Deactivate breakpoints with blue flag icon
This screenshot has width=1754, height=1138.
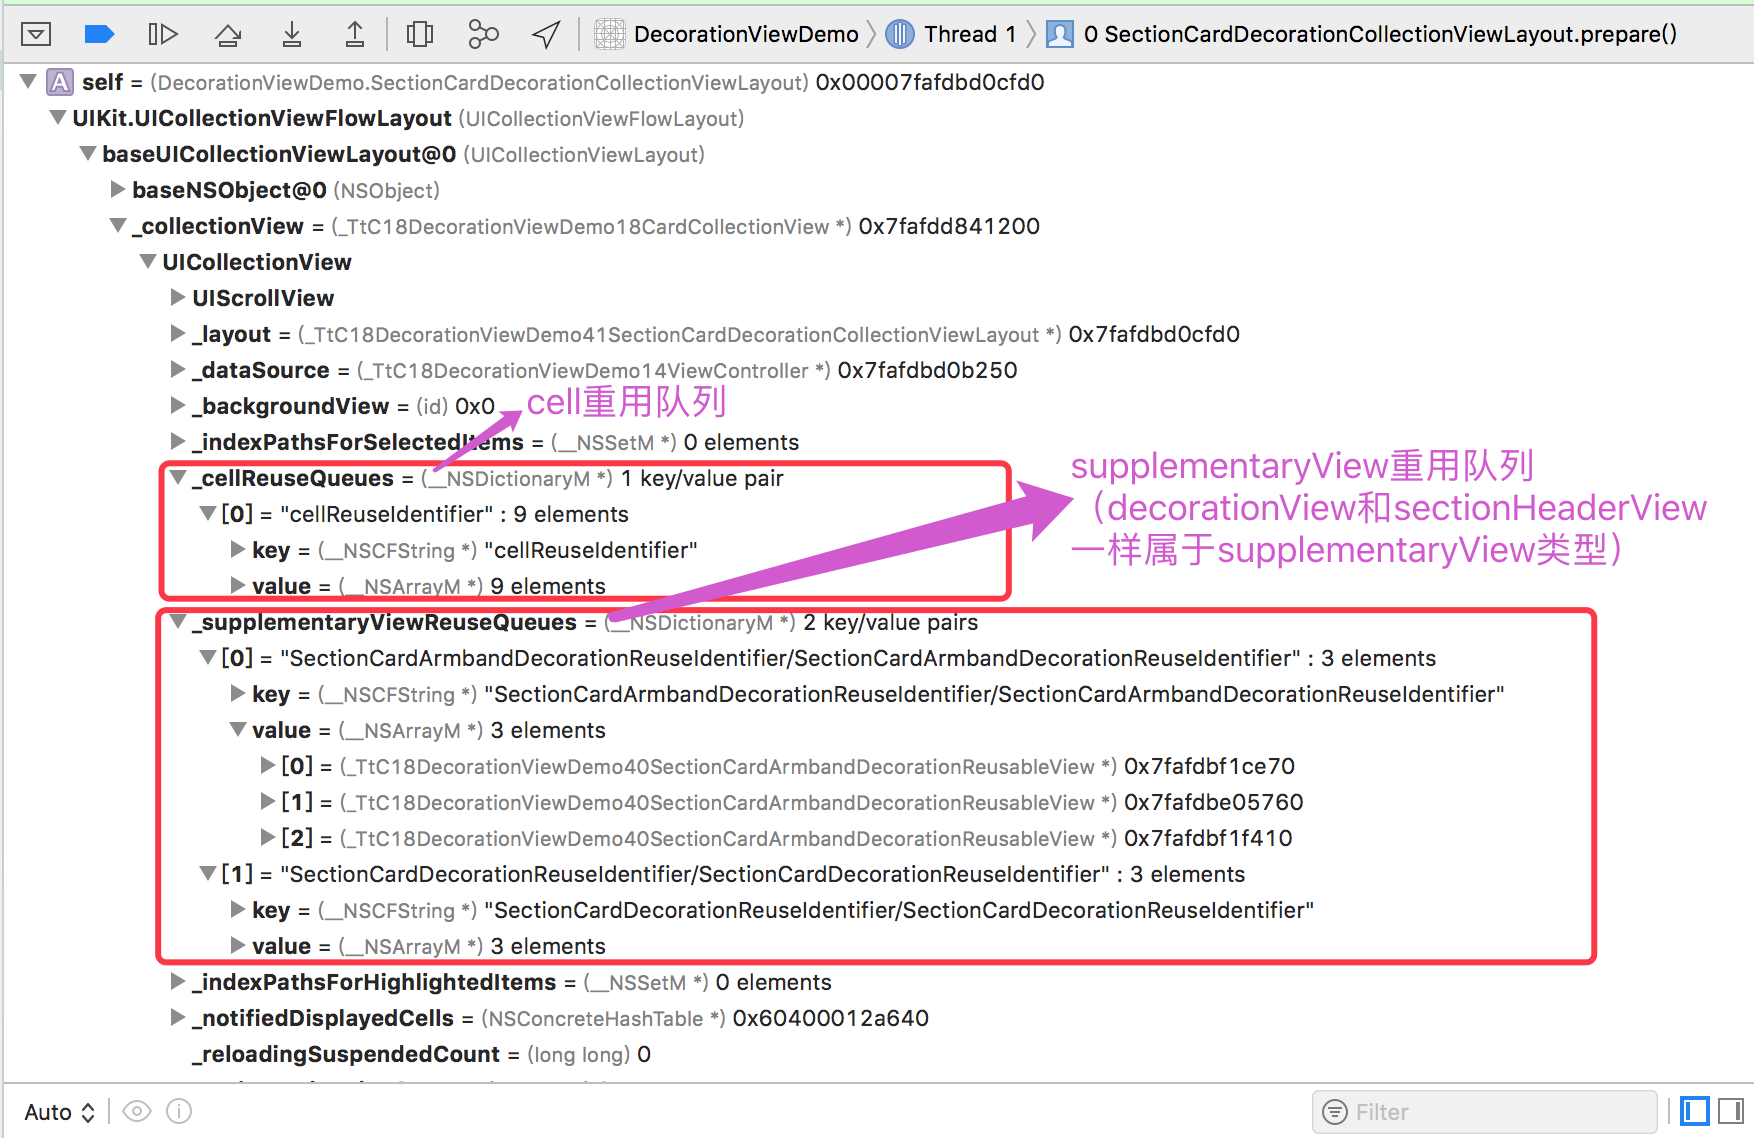[99, 33]
